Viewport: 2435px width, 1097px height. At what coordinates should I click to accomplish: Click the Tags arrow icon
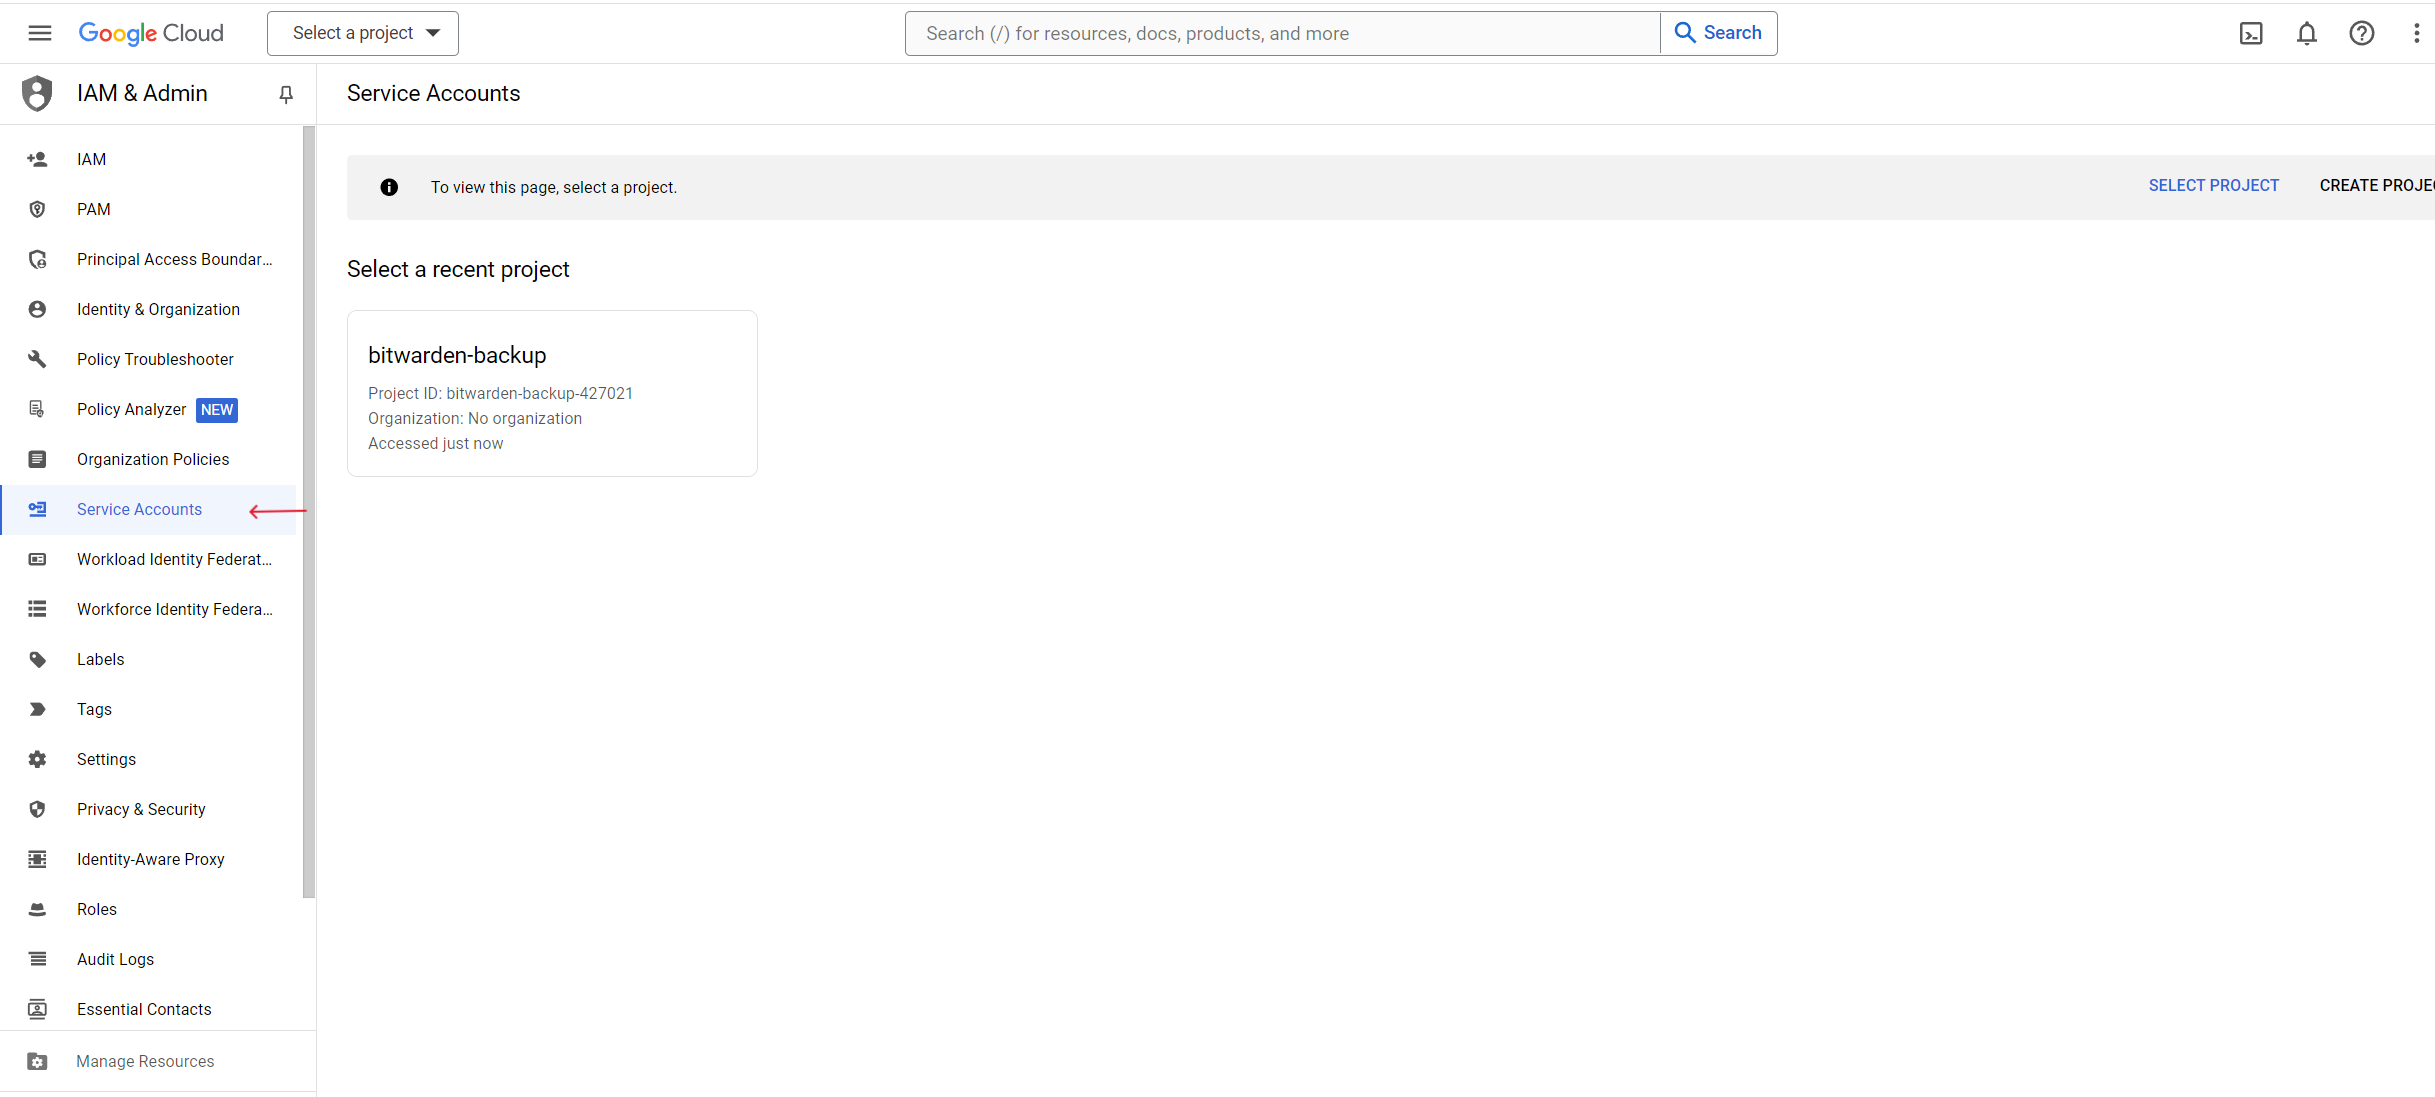(37, 709)
